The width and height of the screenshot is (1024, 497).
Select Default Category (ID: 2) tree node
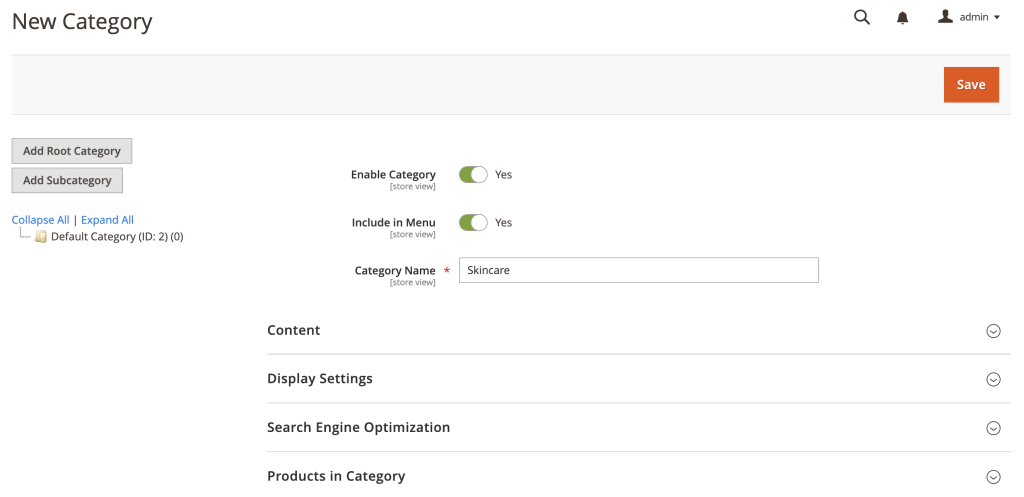(x=116, y=237)
